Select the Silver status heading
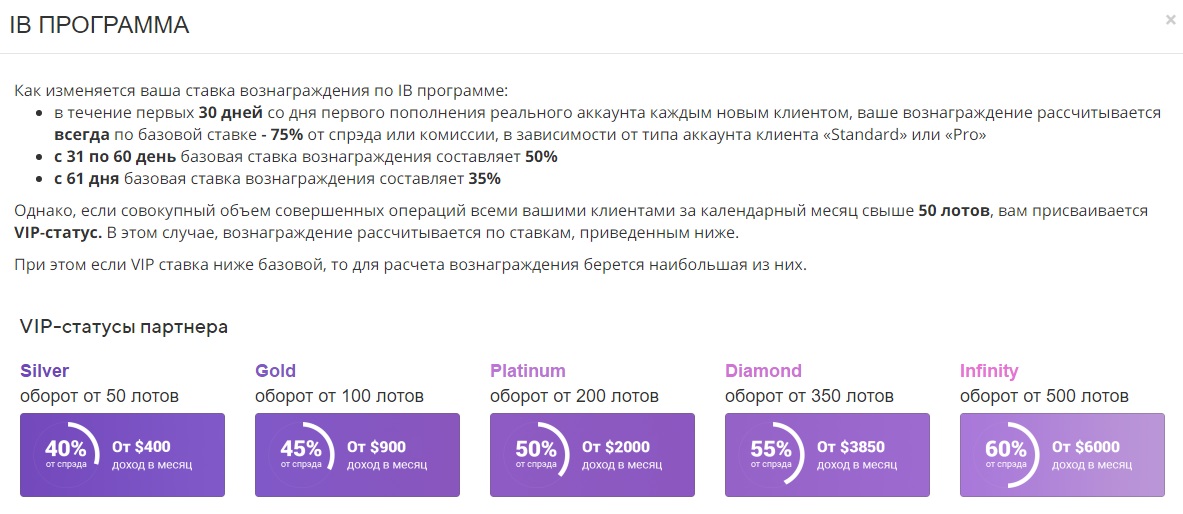Image resolution: width=1183 pixels, height=514 pixels. [45, 371]
